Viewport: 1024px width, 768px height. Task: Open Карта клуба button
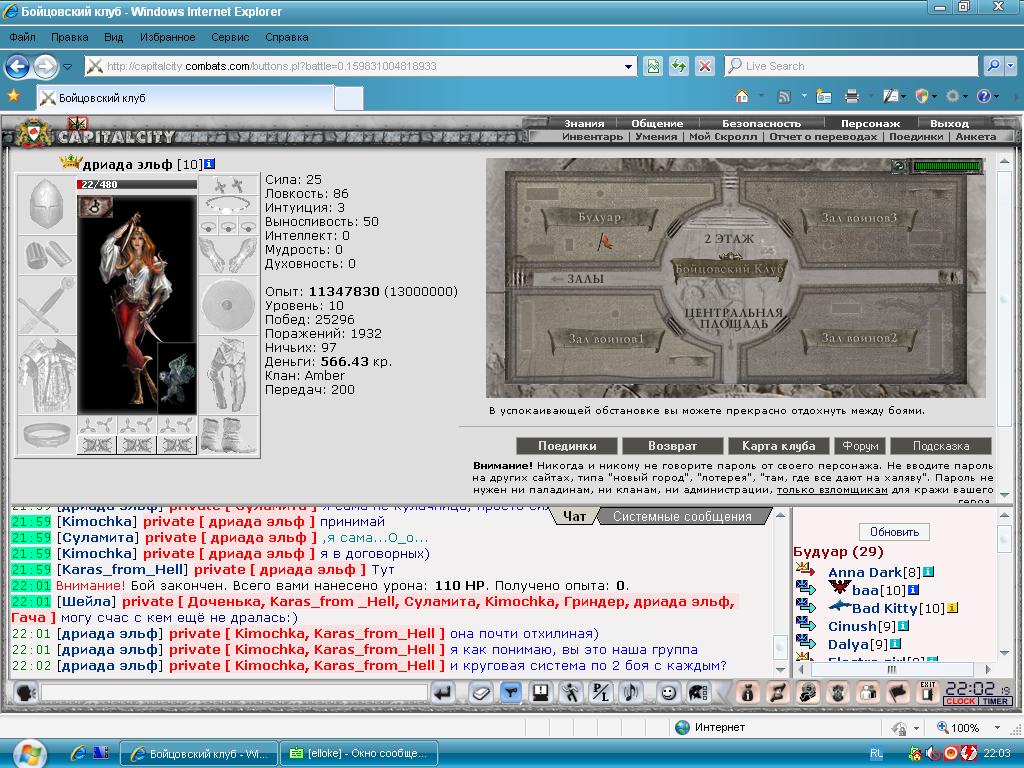tap(778, 446)
